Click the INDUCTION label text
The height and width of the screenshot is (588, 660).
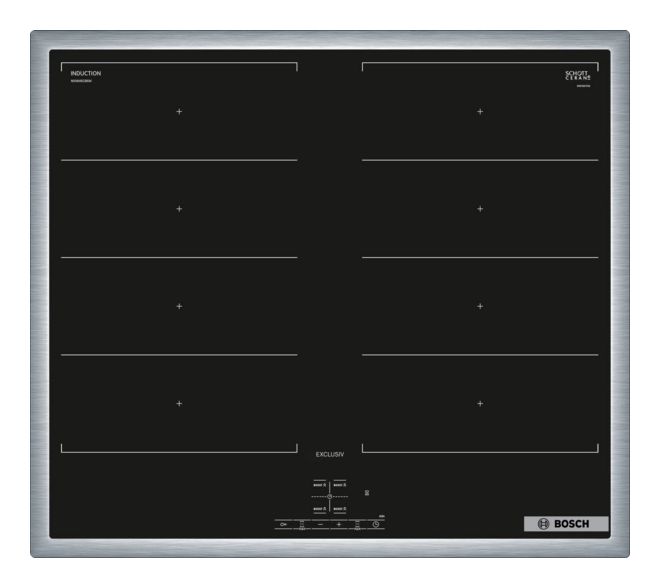click(86, 73)
